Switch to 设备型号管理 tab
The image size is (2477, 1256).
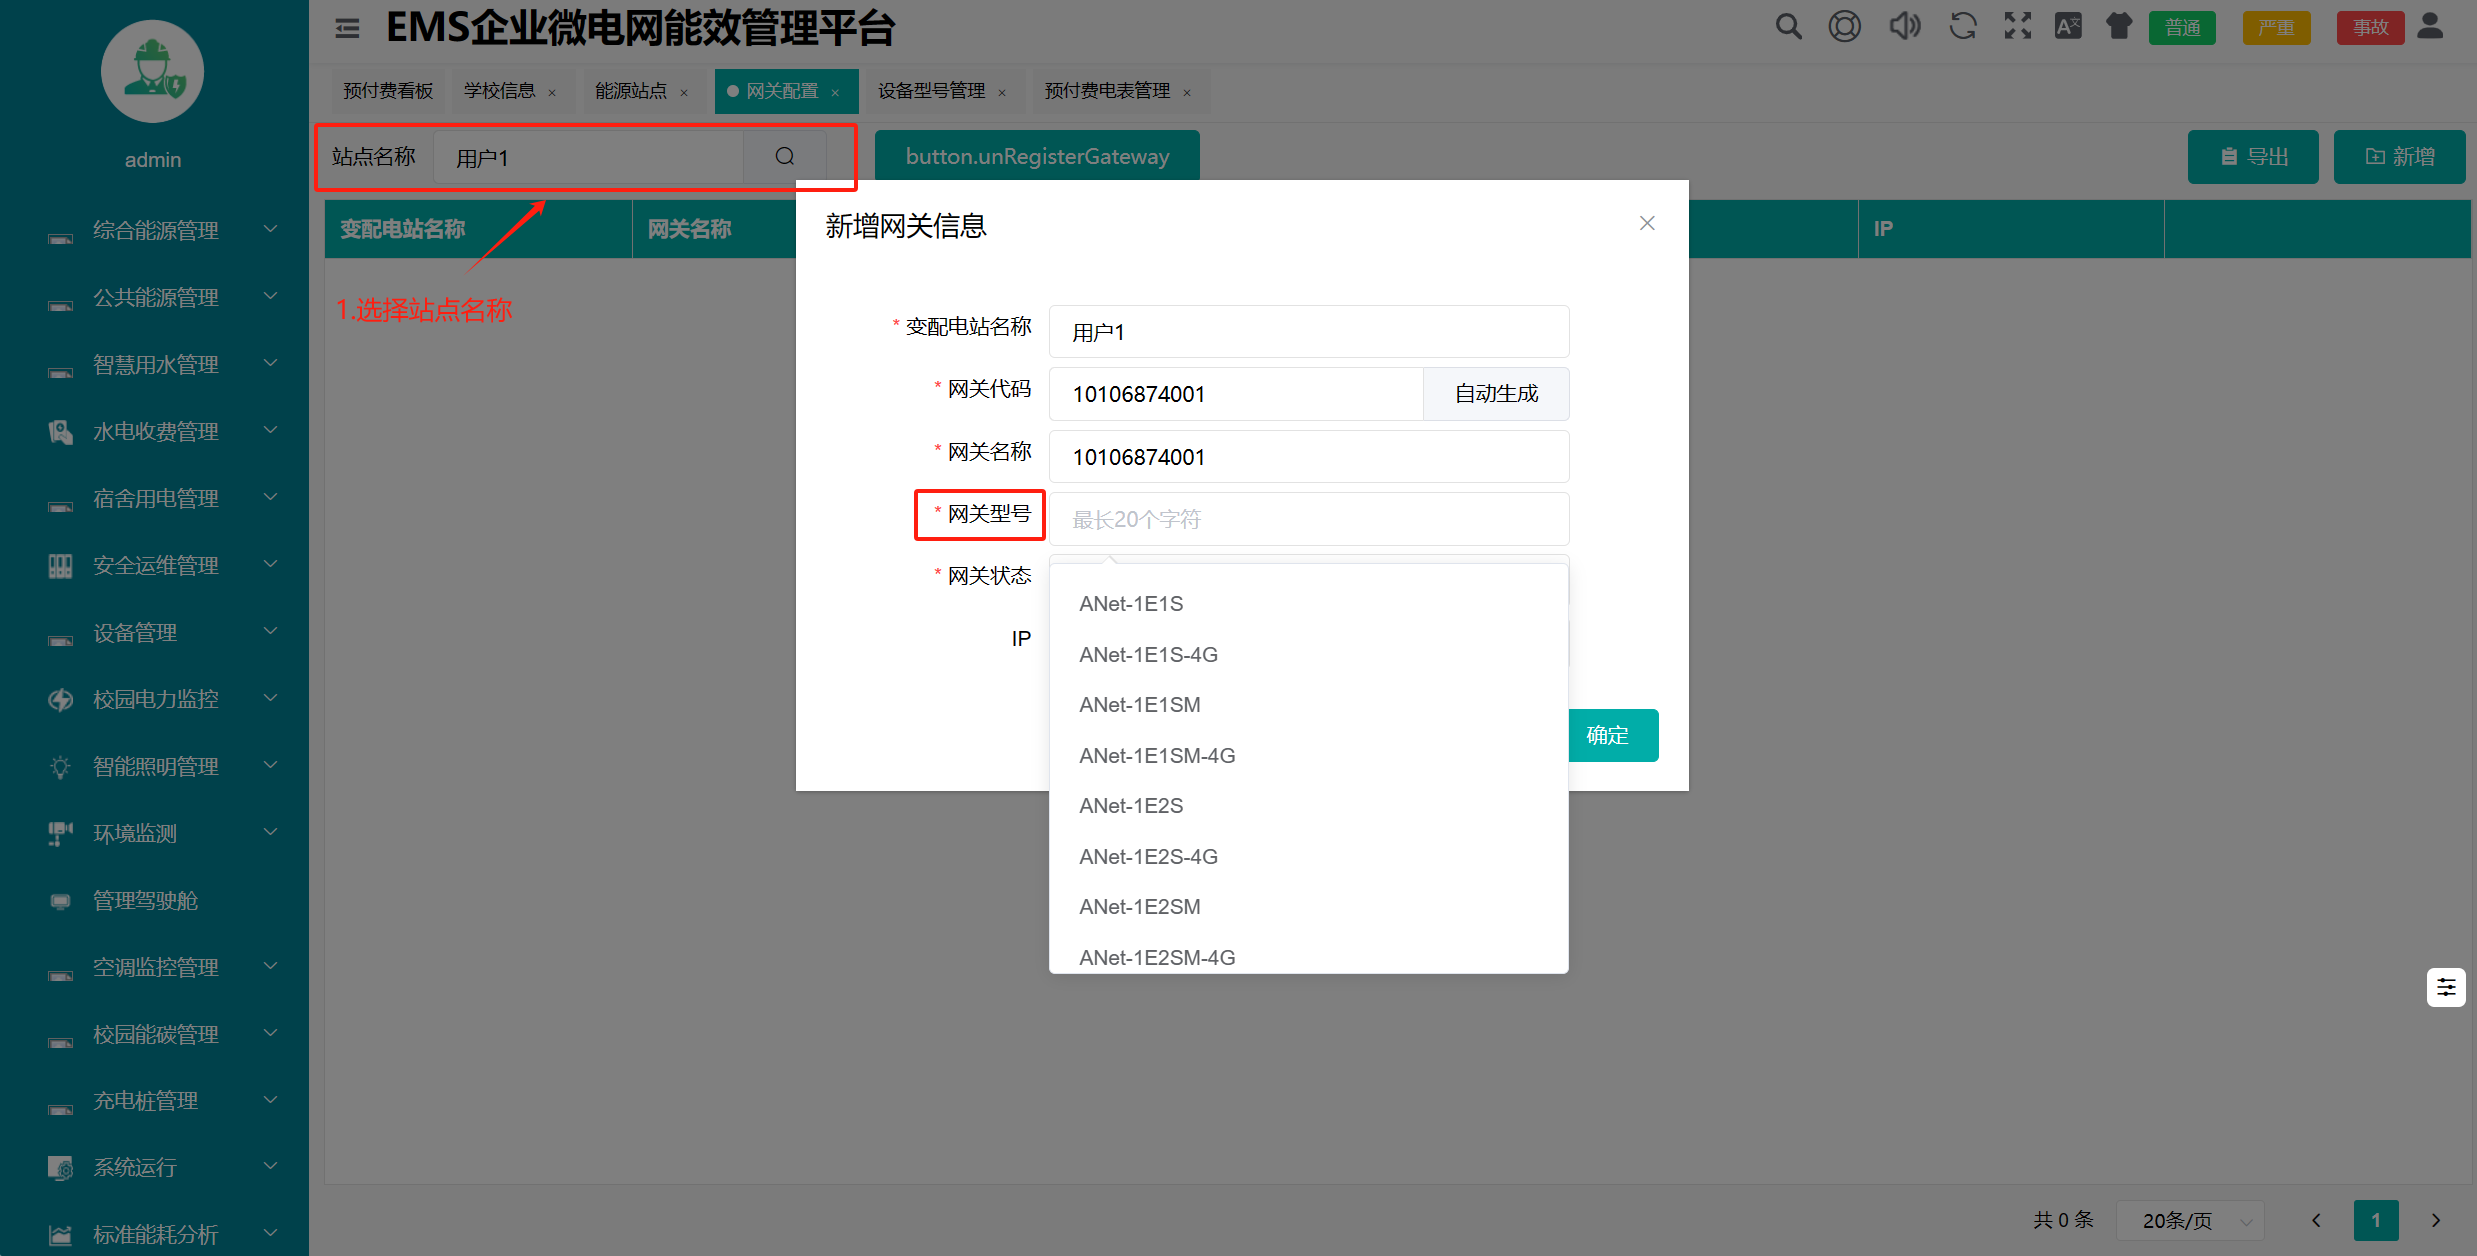(x=931, y=91)
